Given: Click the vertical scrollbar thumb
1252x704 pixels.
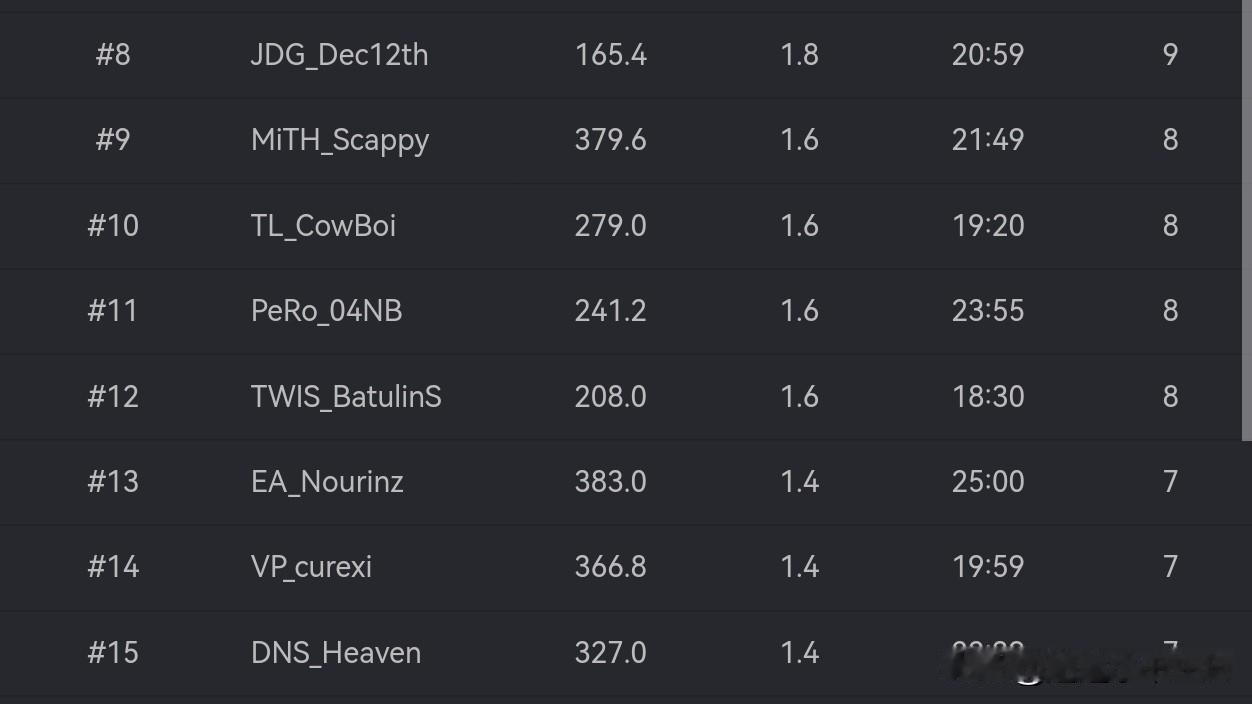Looking at the screenshot, I should 1246,220.
